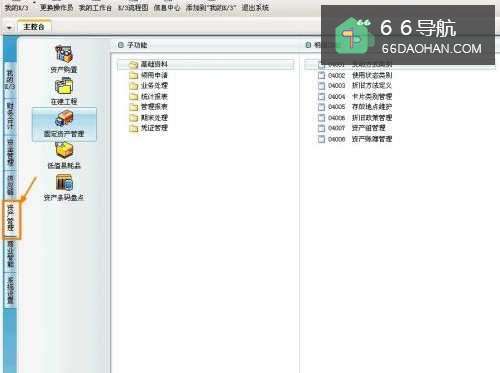This screenshot has height=373, width=500.
Task: Switch to the 主控台 tab
Action: tap(34, 27)
